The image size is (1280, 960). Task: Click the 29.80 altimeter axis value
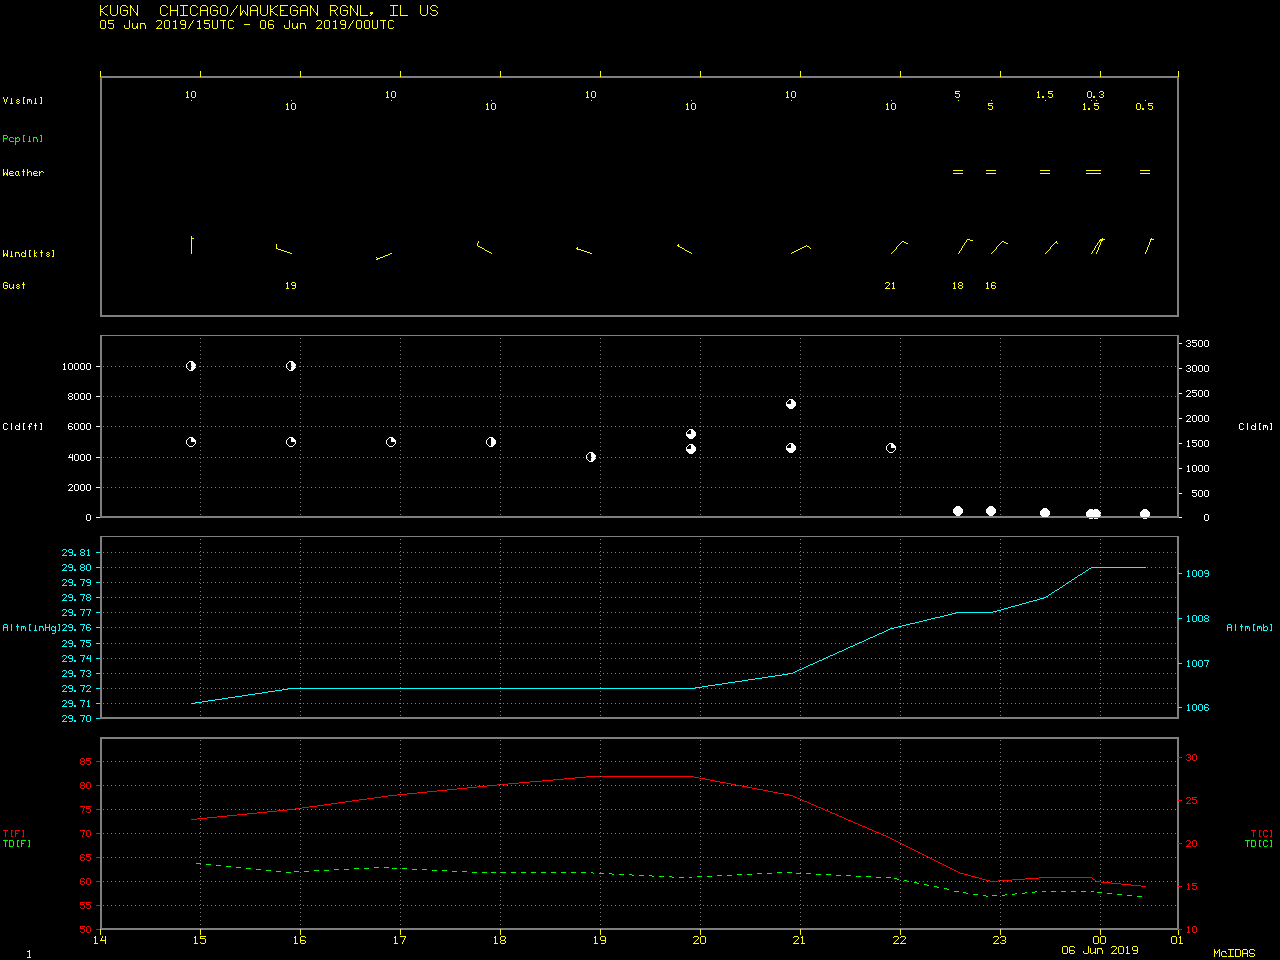tap(76, 568)
